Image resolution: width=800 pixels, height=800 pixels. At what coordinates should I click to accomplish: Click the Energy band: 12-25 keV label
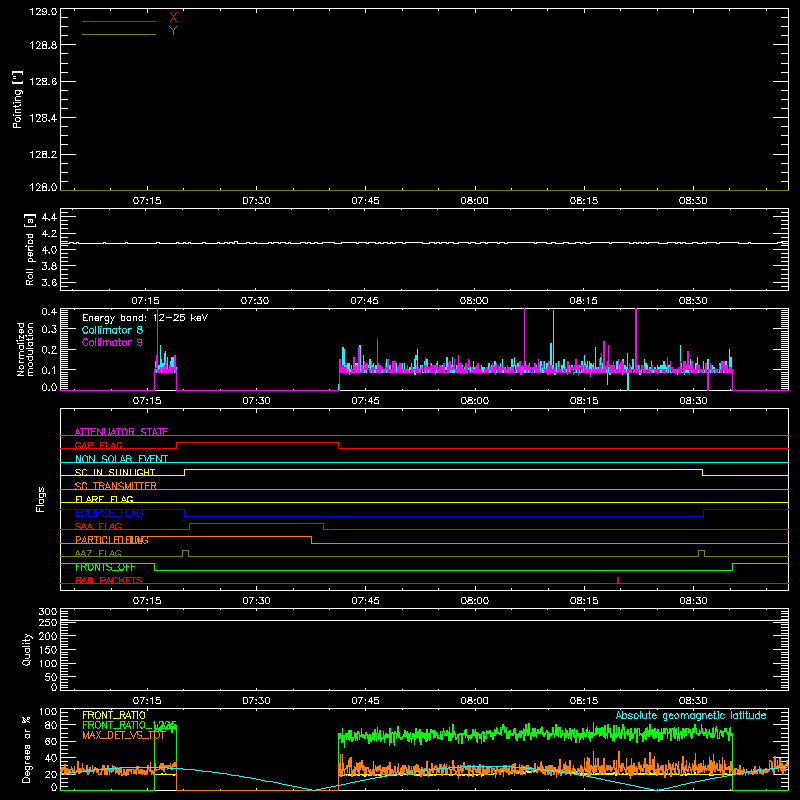coord(145,318)
